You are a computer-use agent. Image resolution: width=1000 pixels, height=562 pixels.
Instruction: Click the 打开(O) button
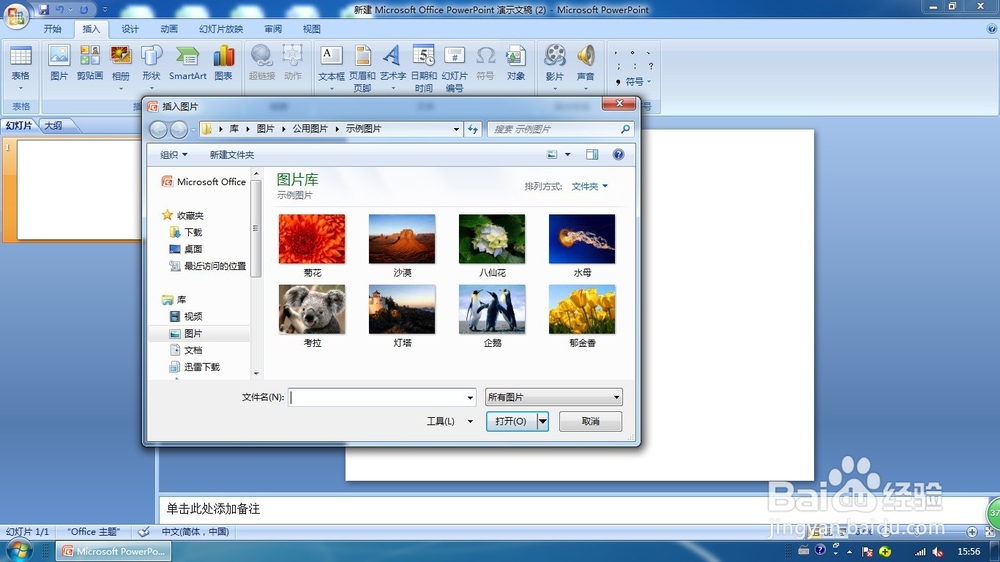pos(511,421)
